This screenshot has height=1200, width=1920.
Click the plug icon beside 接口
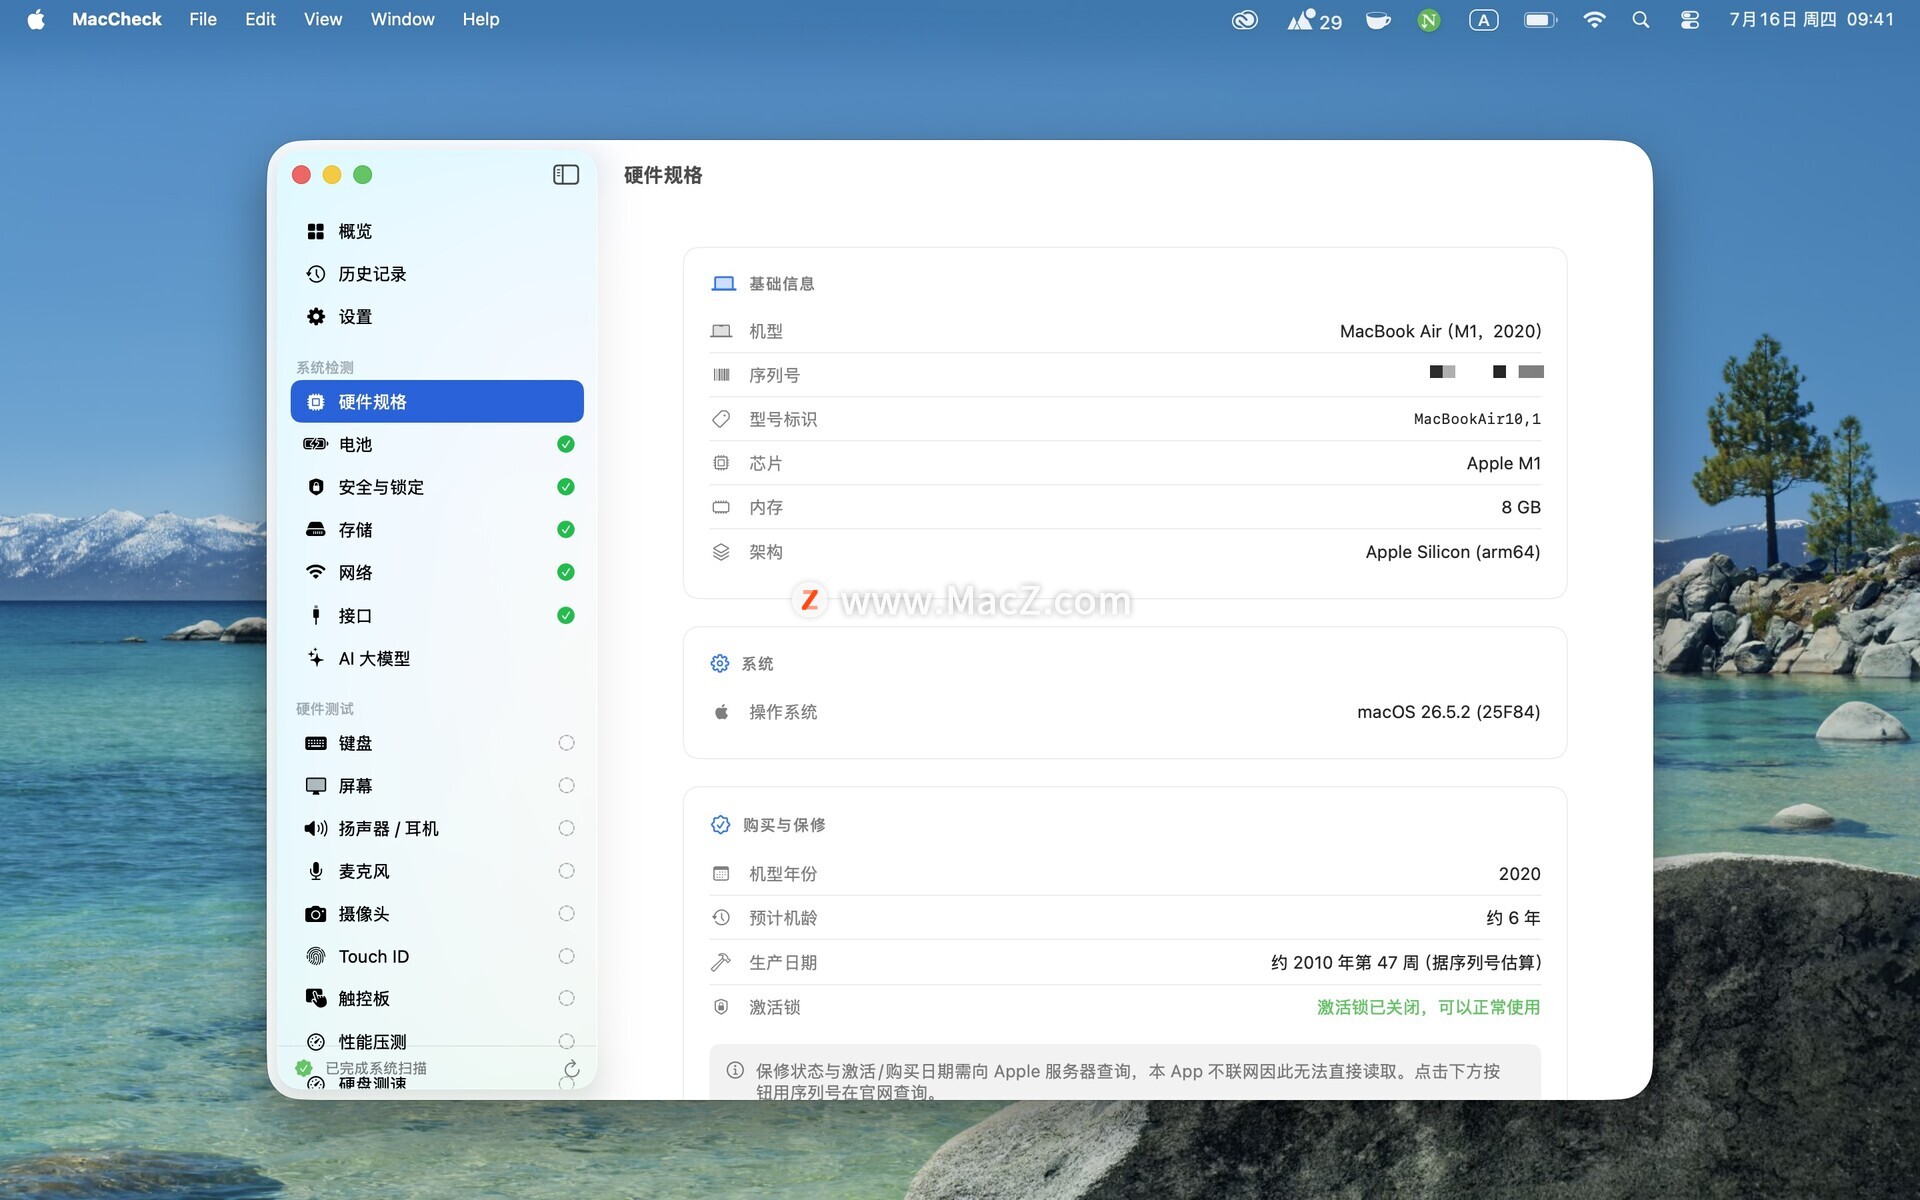(316, 615)
